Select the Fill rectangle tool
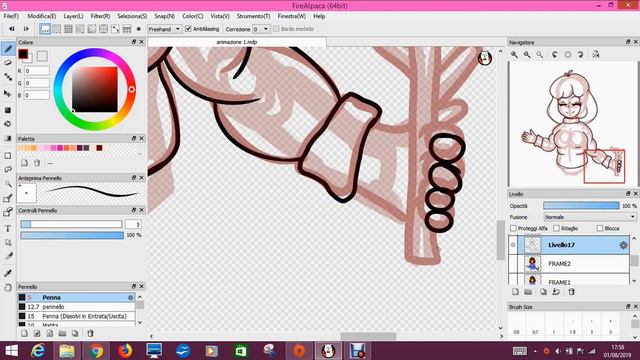This screenshot has height=360, width=640. [8, 110]
